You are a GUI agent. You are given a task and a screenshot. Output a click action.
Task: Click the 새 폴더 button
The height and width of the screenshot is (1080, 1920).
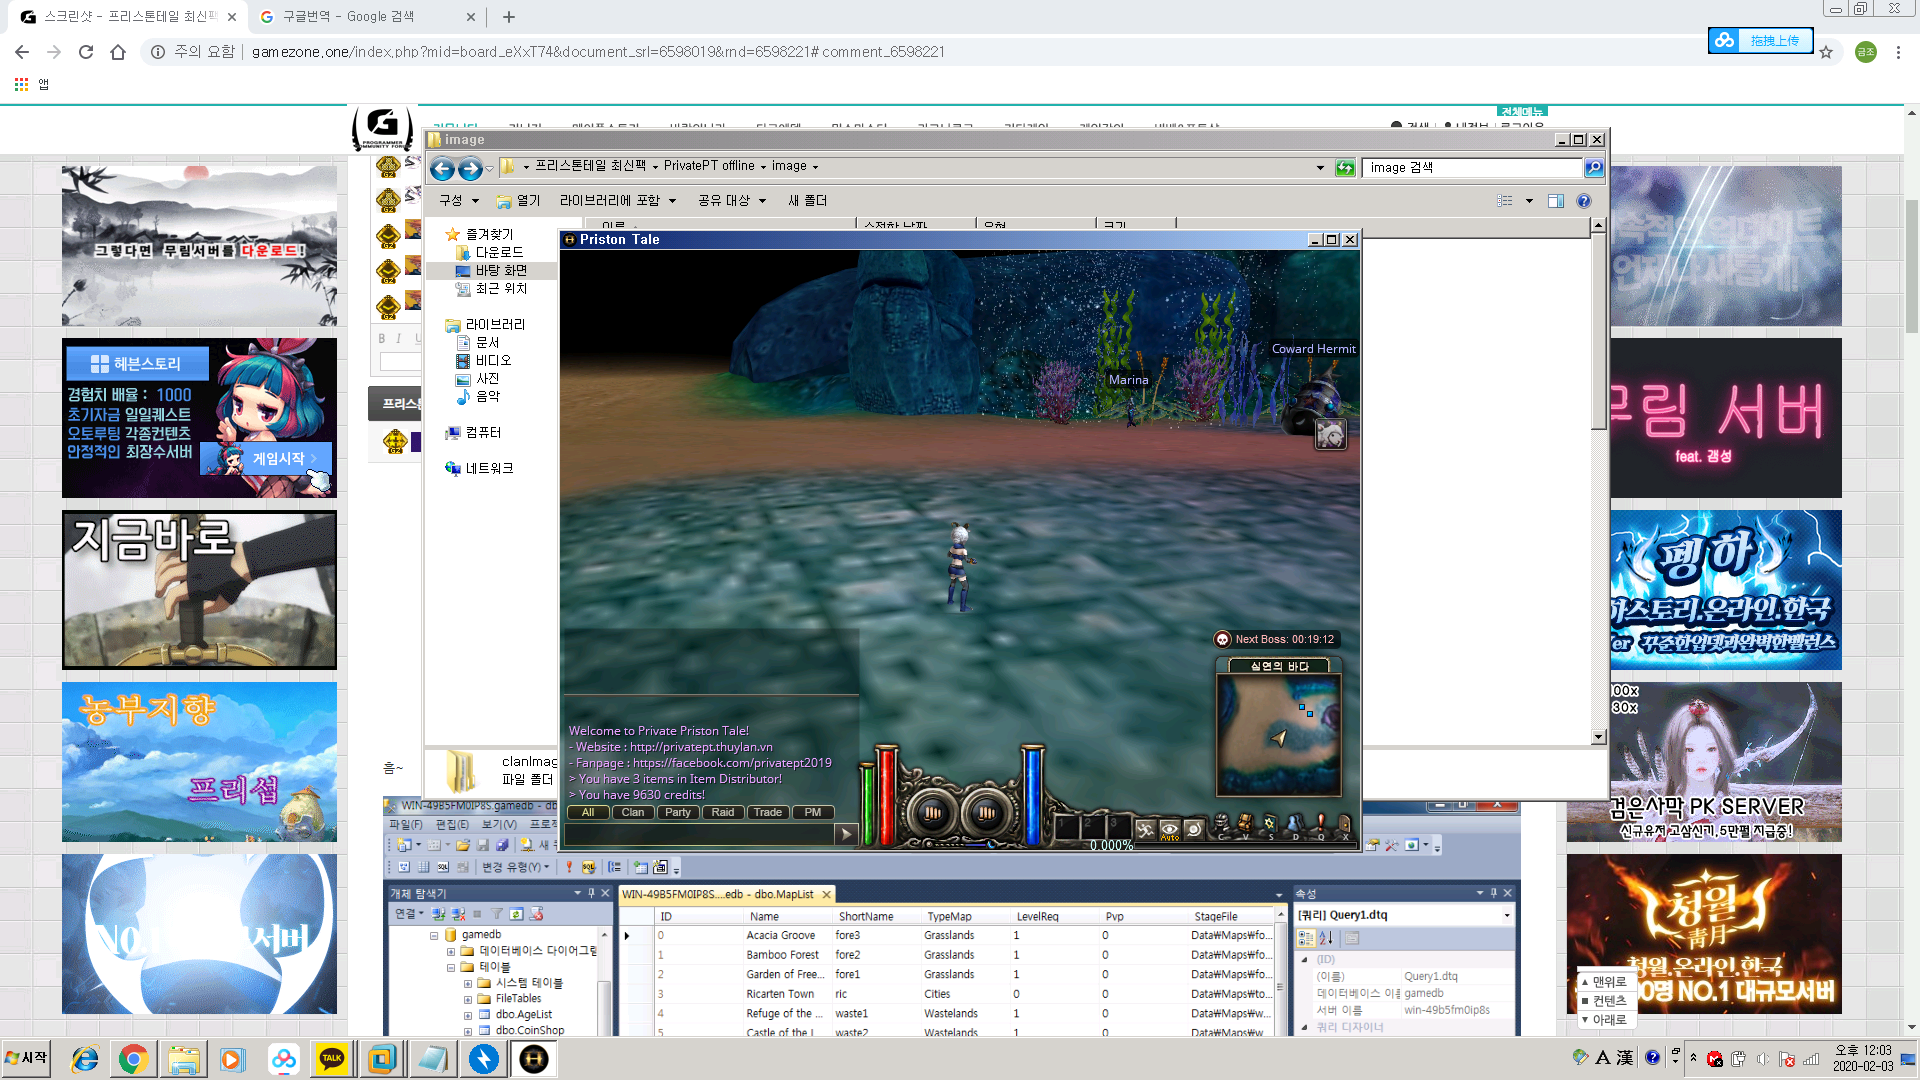coord(807,201)
